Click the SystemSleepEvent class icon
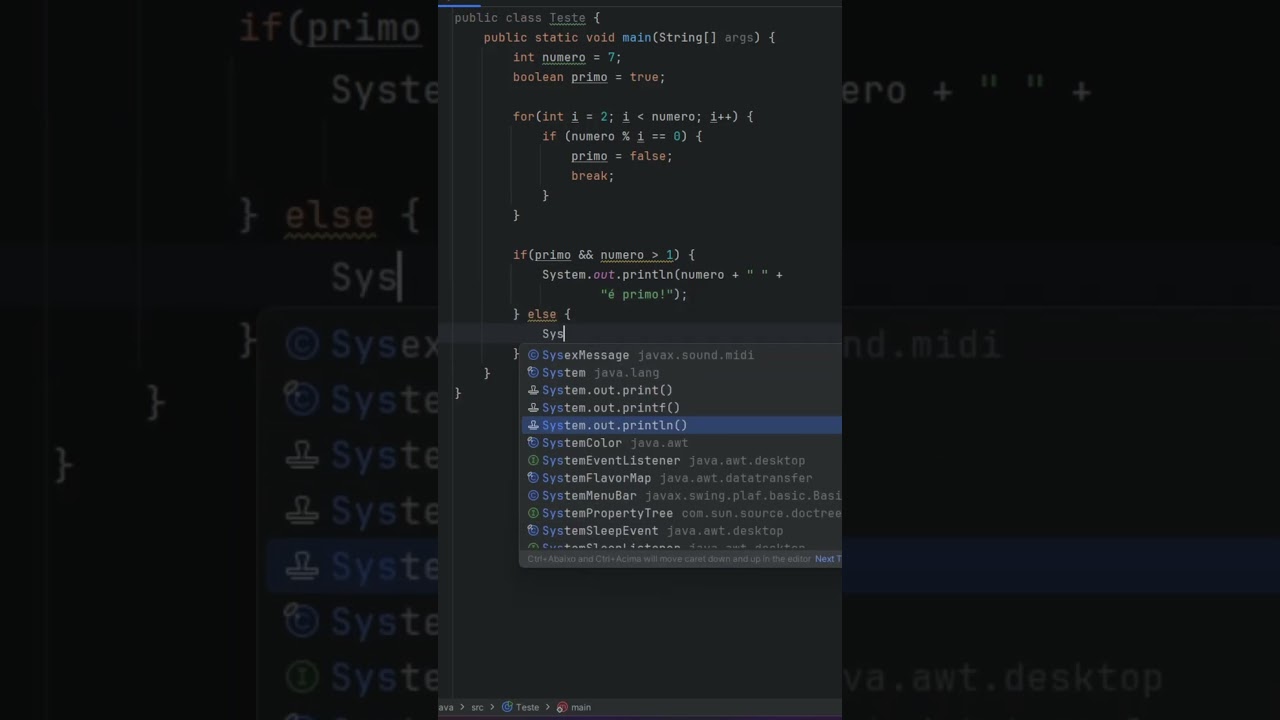Screen dimensions: 1280x720 click(533, 531)
